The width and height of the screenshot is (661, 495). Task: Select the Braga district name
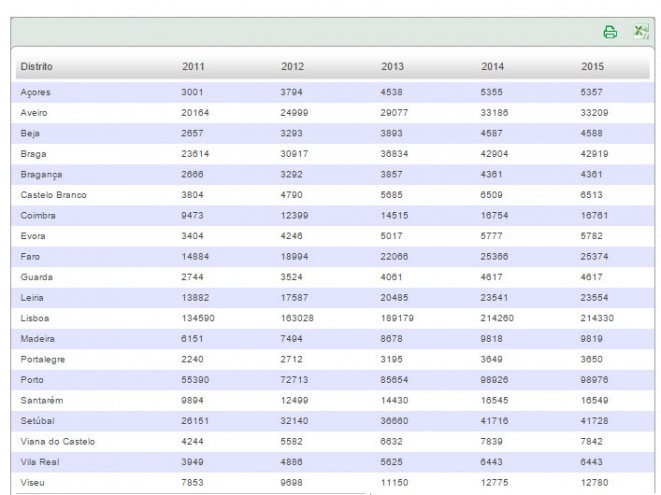tap(33, 154)
